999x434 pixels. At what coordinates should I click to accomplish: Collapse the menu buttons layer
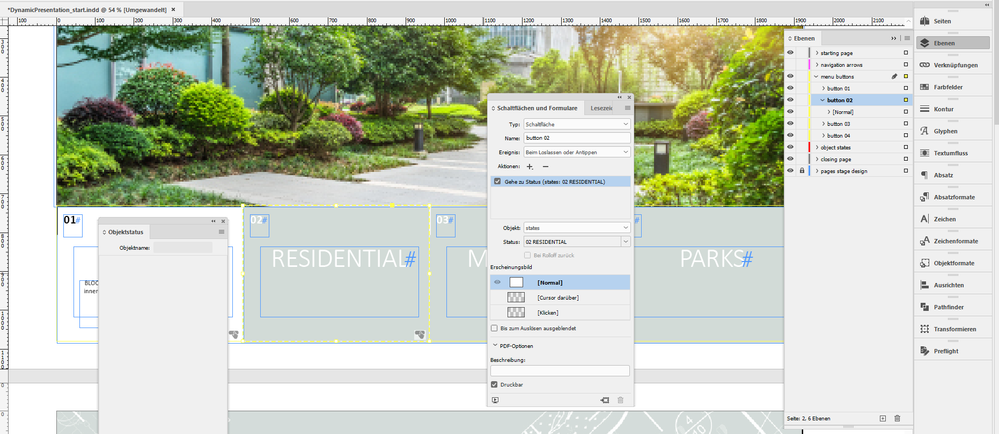(817, 76)
